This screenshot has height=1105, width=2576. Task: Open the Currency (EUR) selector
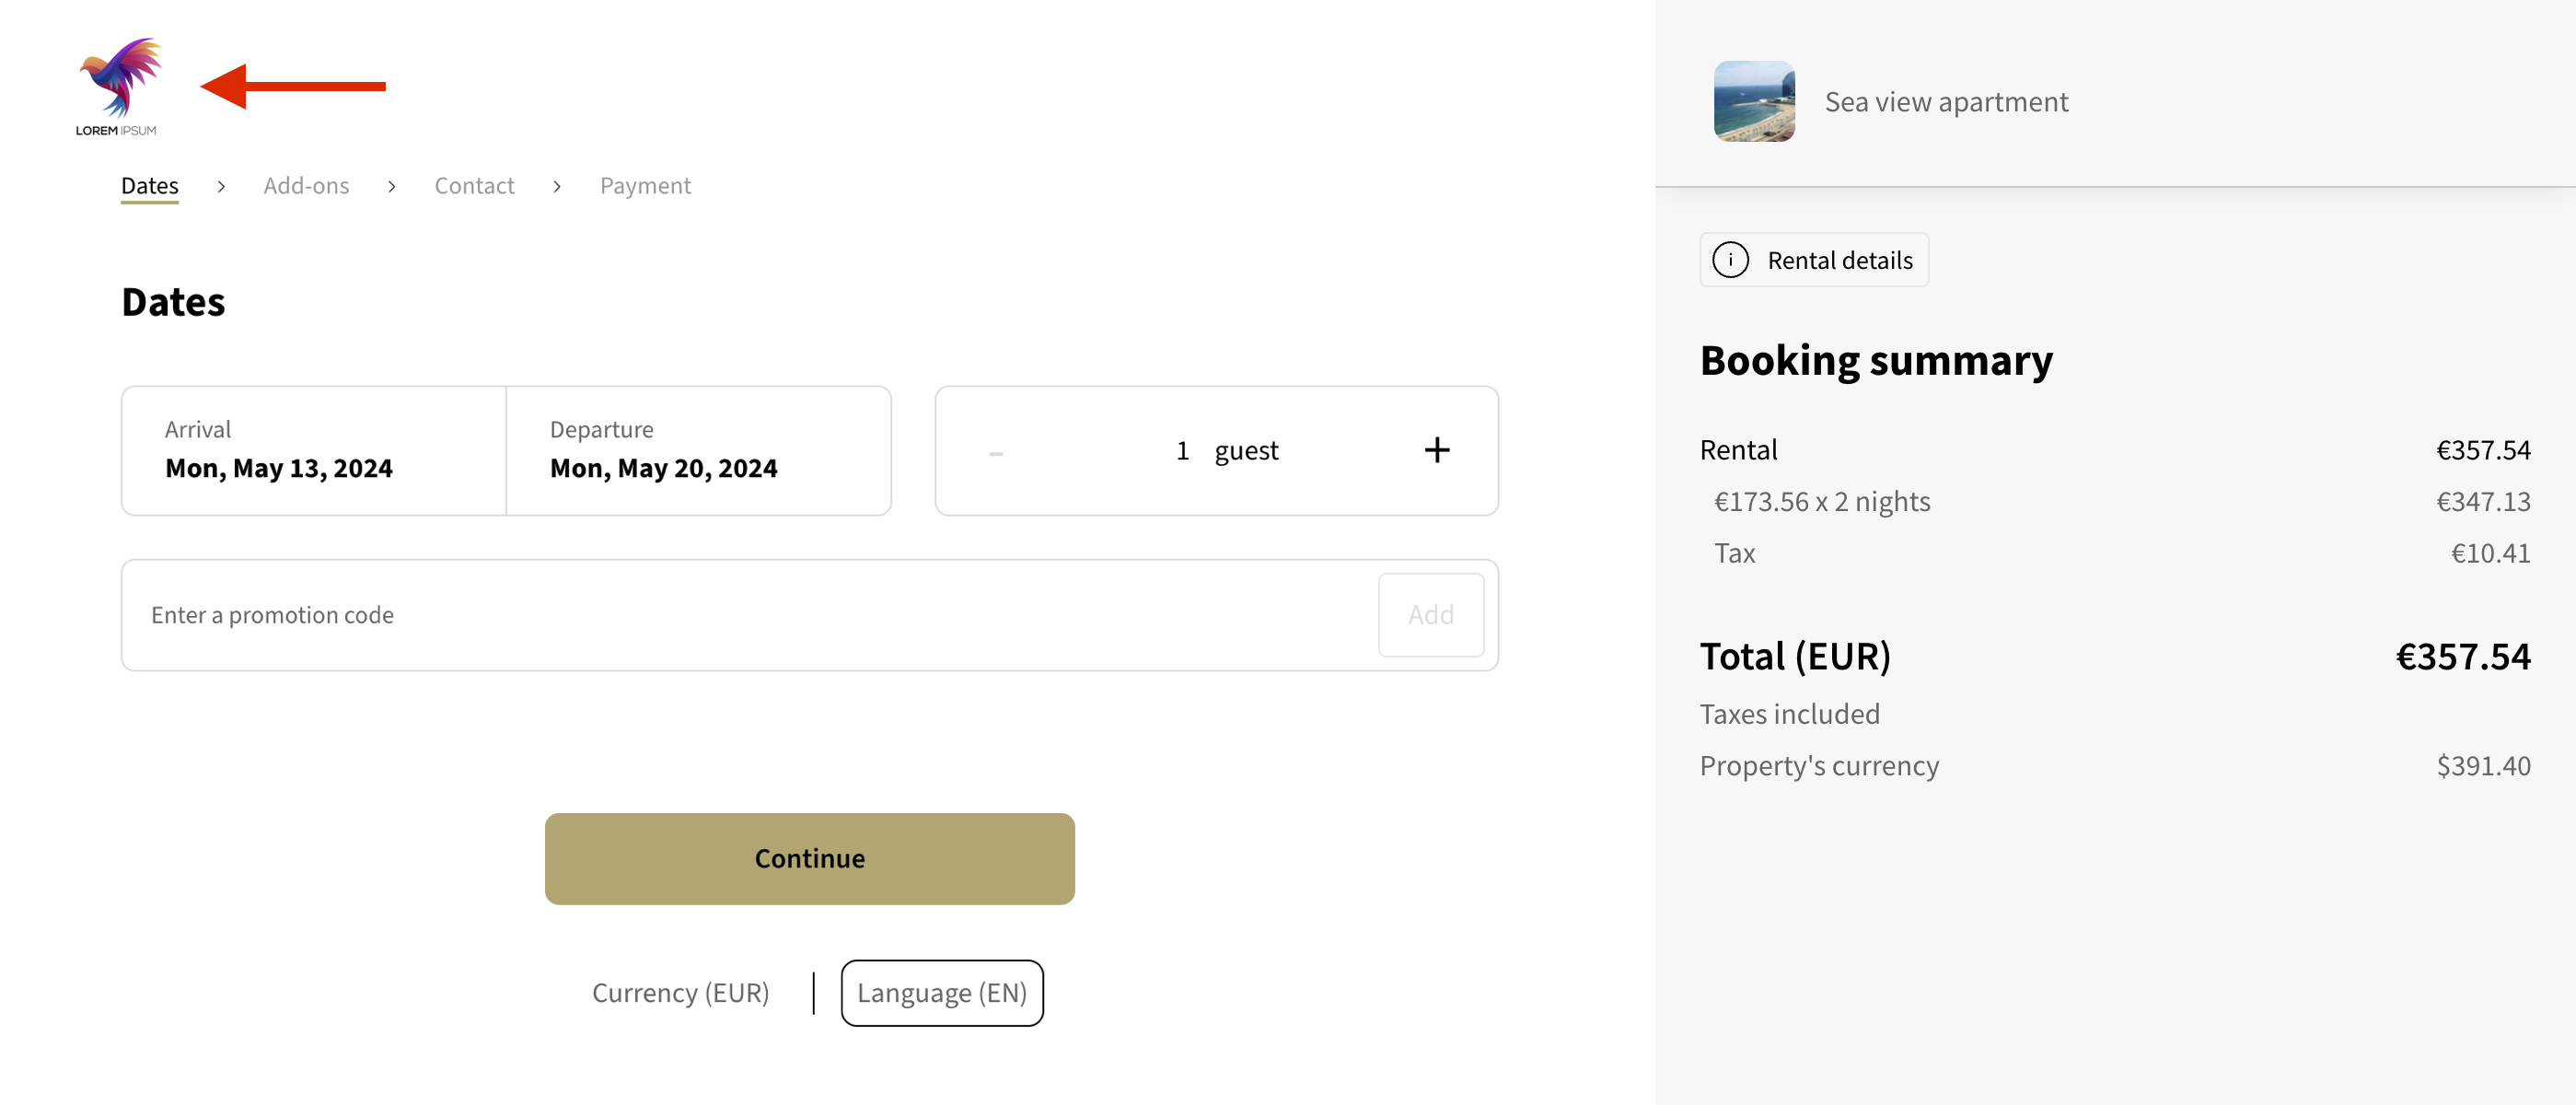coord(680,993)
